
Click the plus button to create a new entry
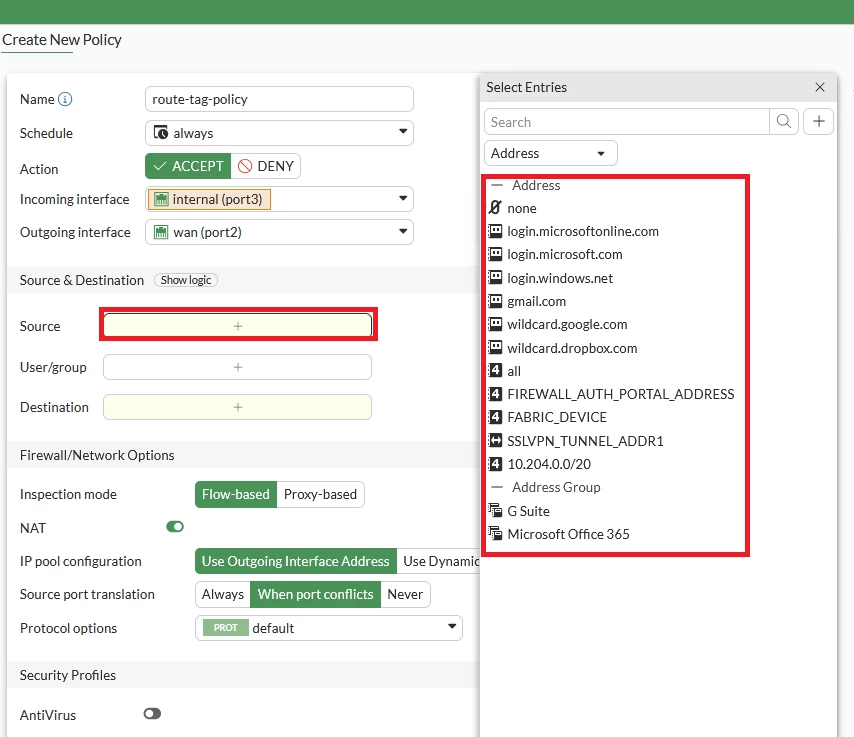[x=819, y=121]
